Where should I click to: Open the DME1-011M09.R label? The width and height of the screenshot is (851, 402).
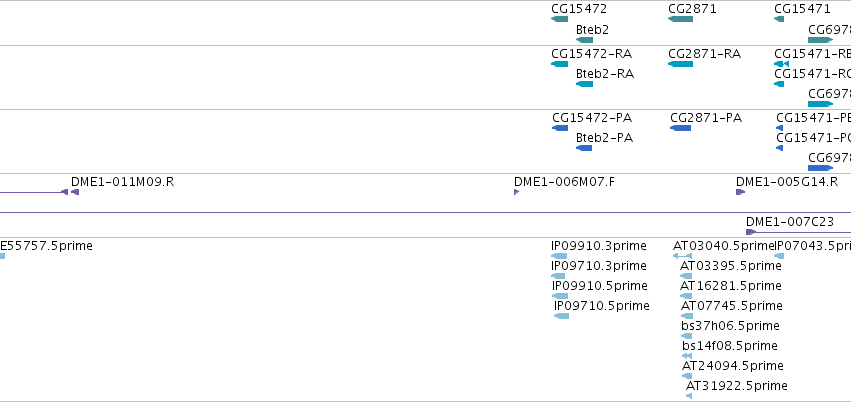pyautogui.click(x=123, y=182)
